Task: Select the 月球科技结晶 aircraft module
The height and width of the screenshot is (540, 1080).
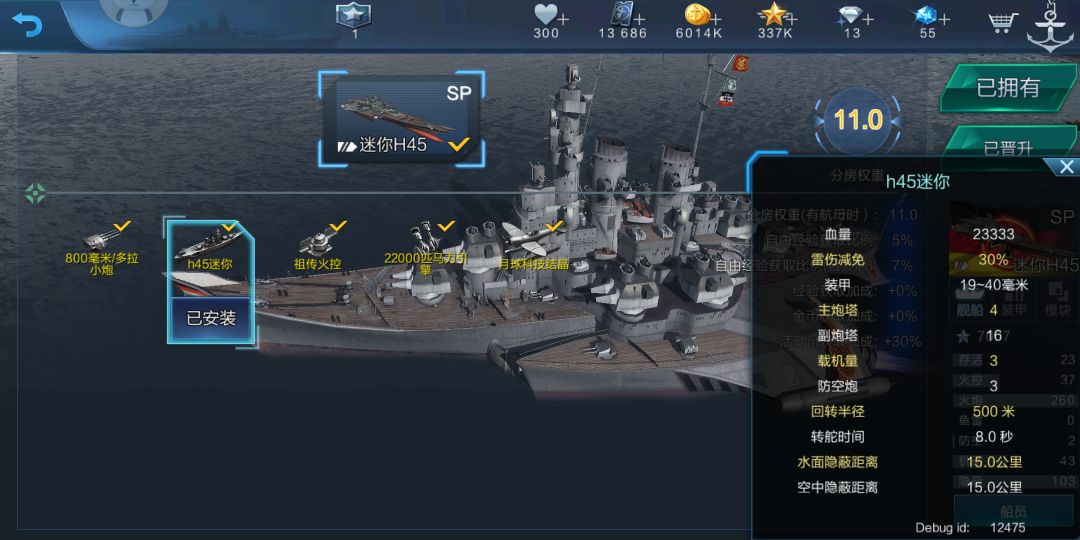Action: (534, 246)
